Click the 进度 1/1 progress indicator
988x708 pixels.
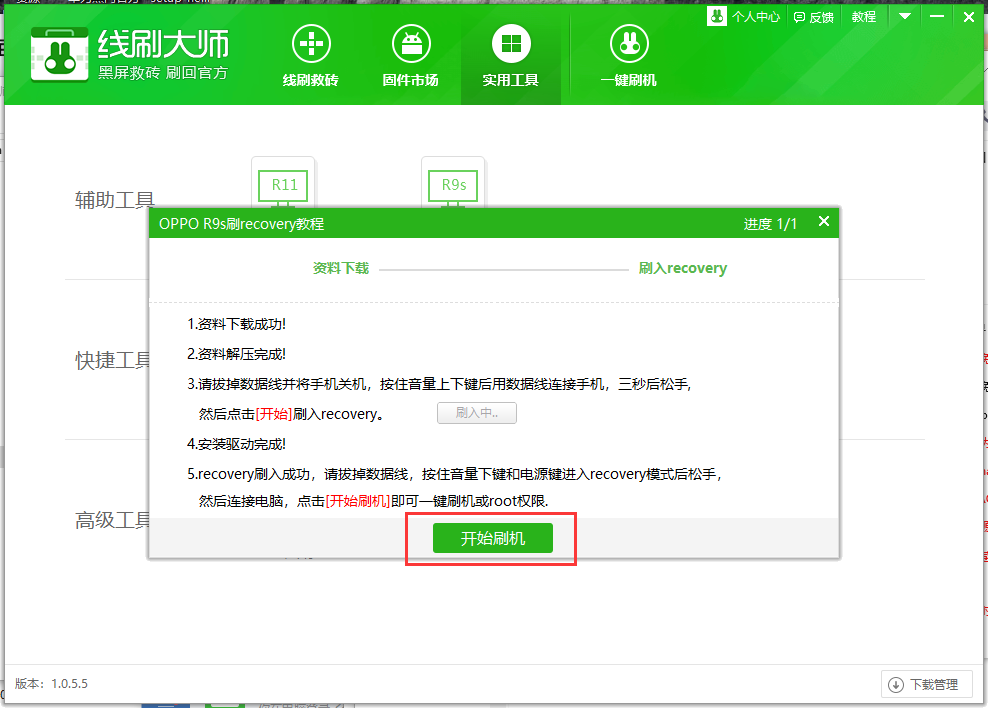pyautogui.click(x=770, y=224)
